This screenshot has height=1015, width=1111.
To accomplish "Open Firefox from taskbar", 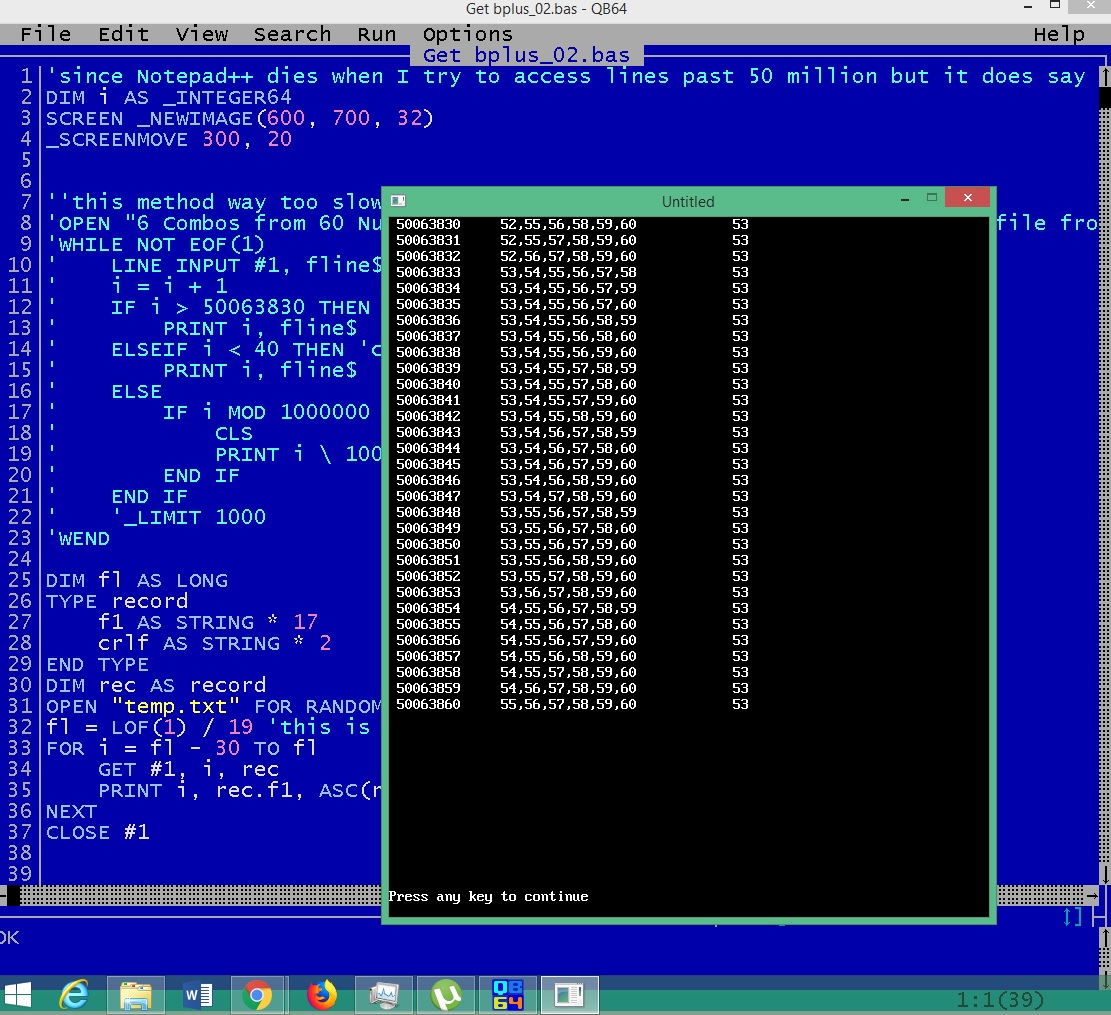I will click(321, 995).
